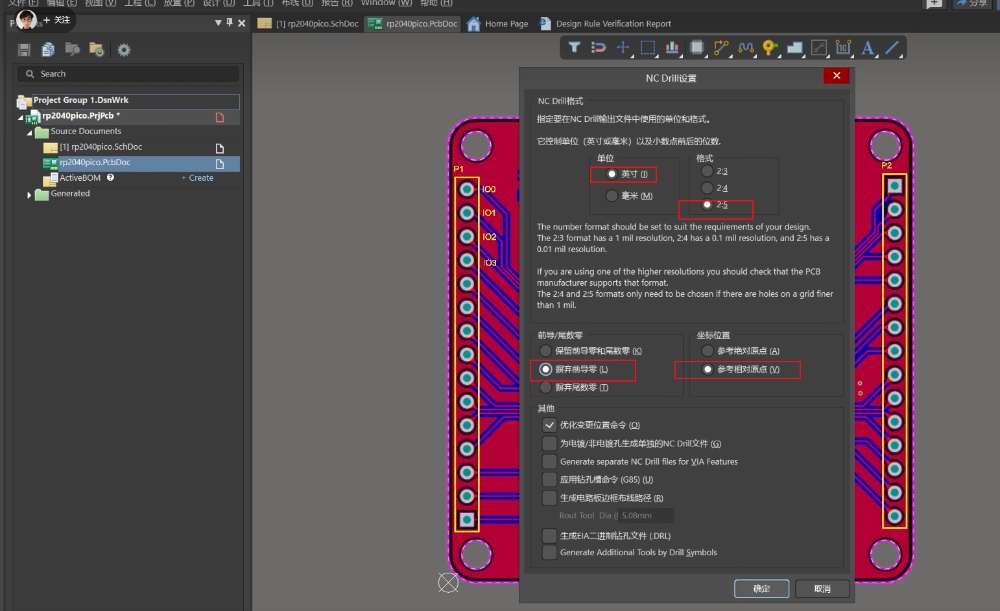This screenshot has width=1000, height=611.
Task: Place a via with the yellow icon
Action: pyautogui.click(x=770, y=48)
